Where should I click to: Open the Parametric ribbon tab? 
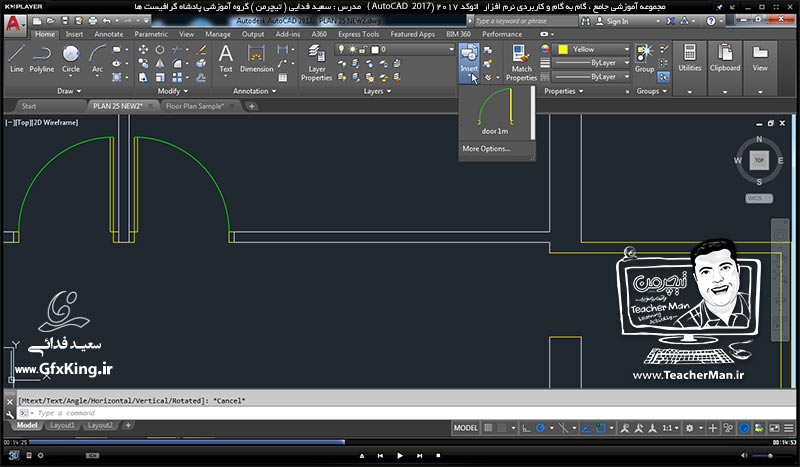coord(151,34)
